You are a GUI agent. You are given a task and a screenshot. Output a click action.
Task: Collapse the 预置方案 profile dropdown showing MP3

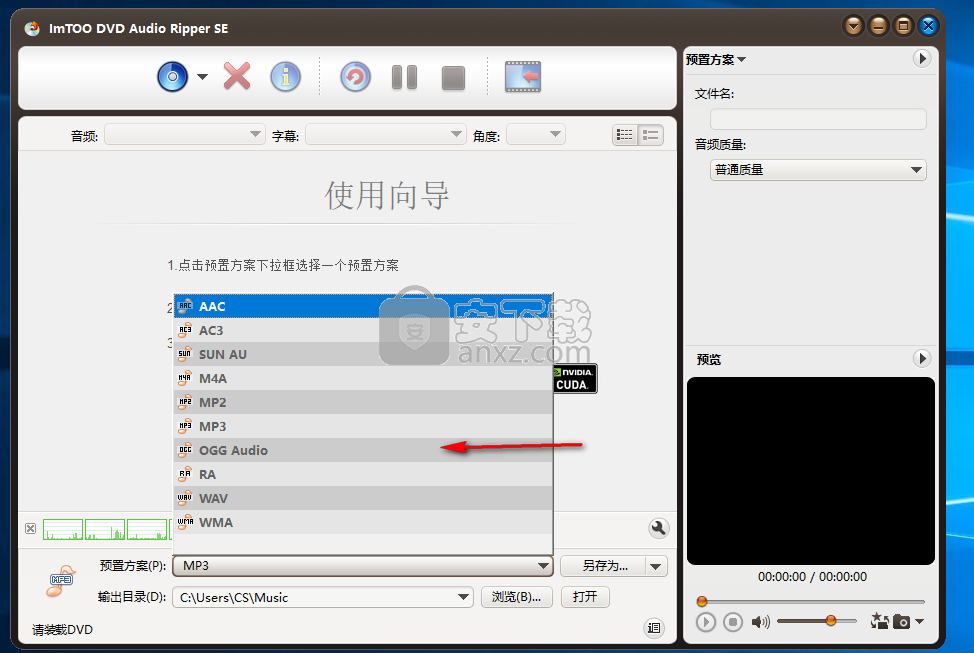click(x=363, y=566)
